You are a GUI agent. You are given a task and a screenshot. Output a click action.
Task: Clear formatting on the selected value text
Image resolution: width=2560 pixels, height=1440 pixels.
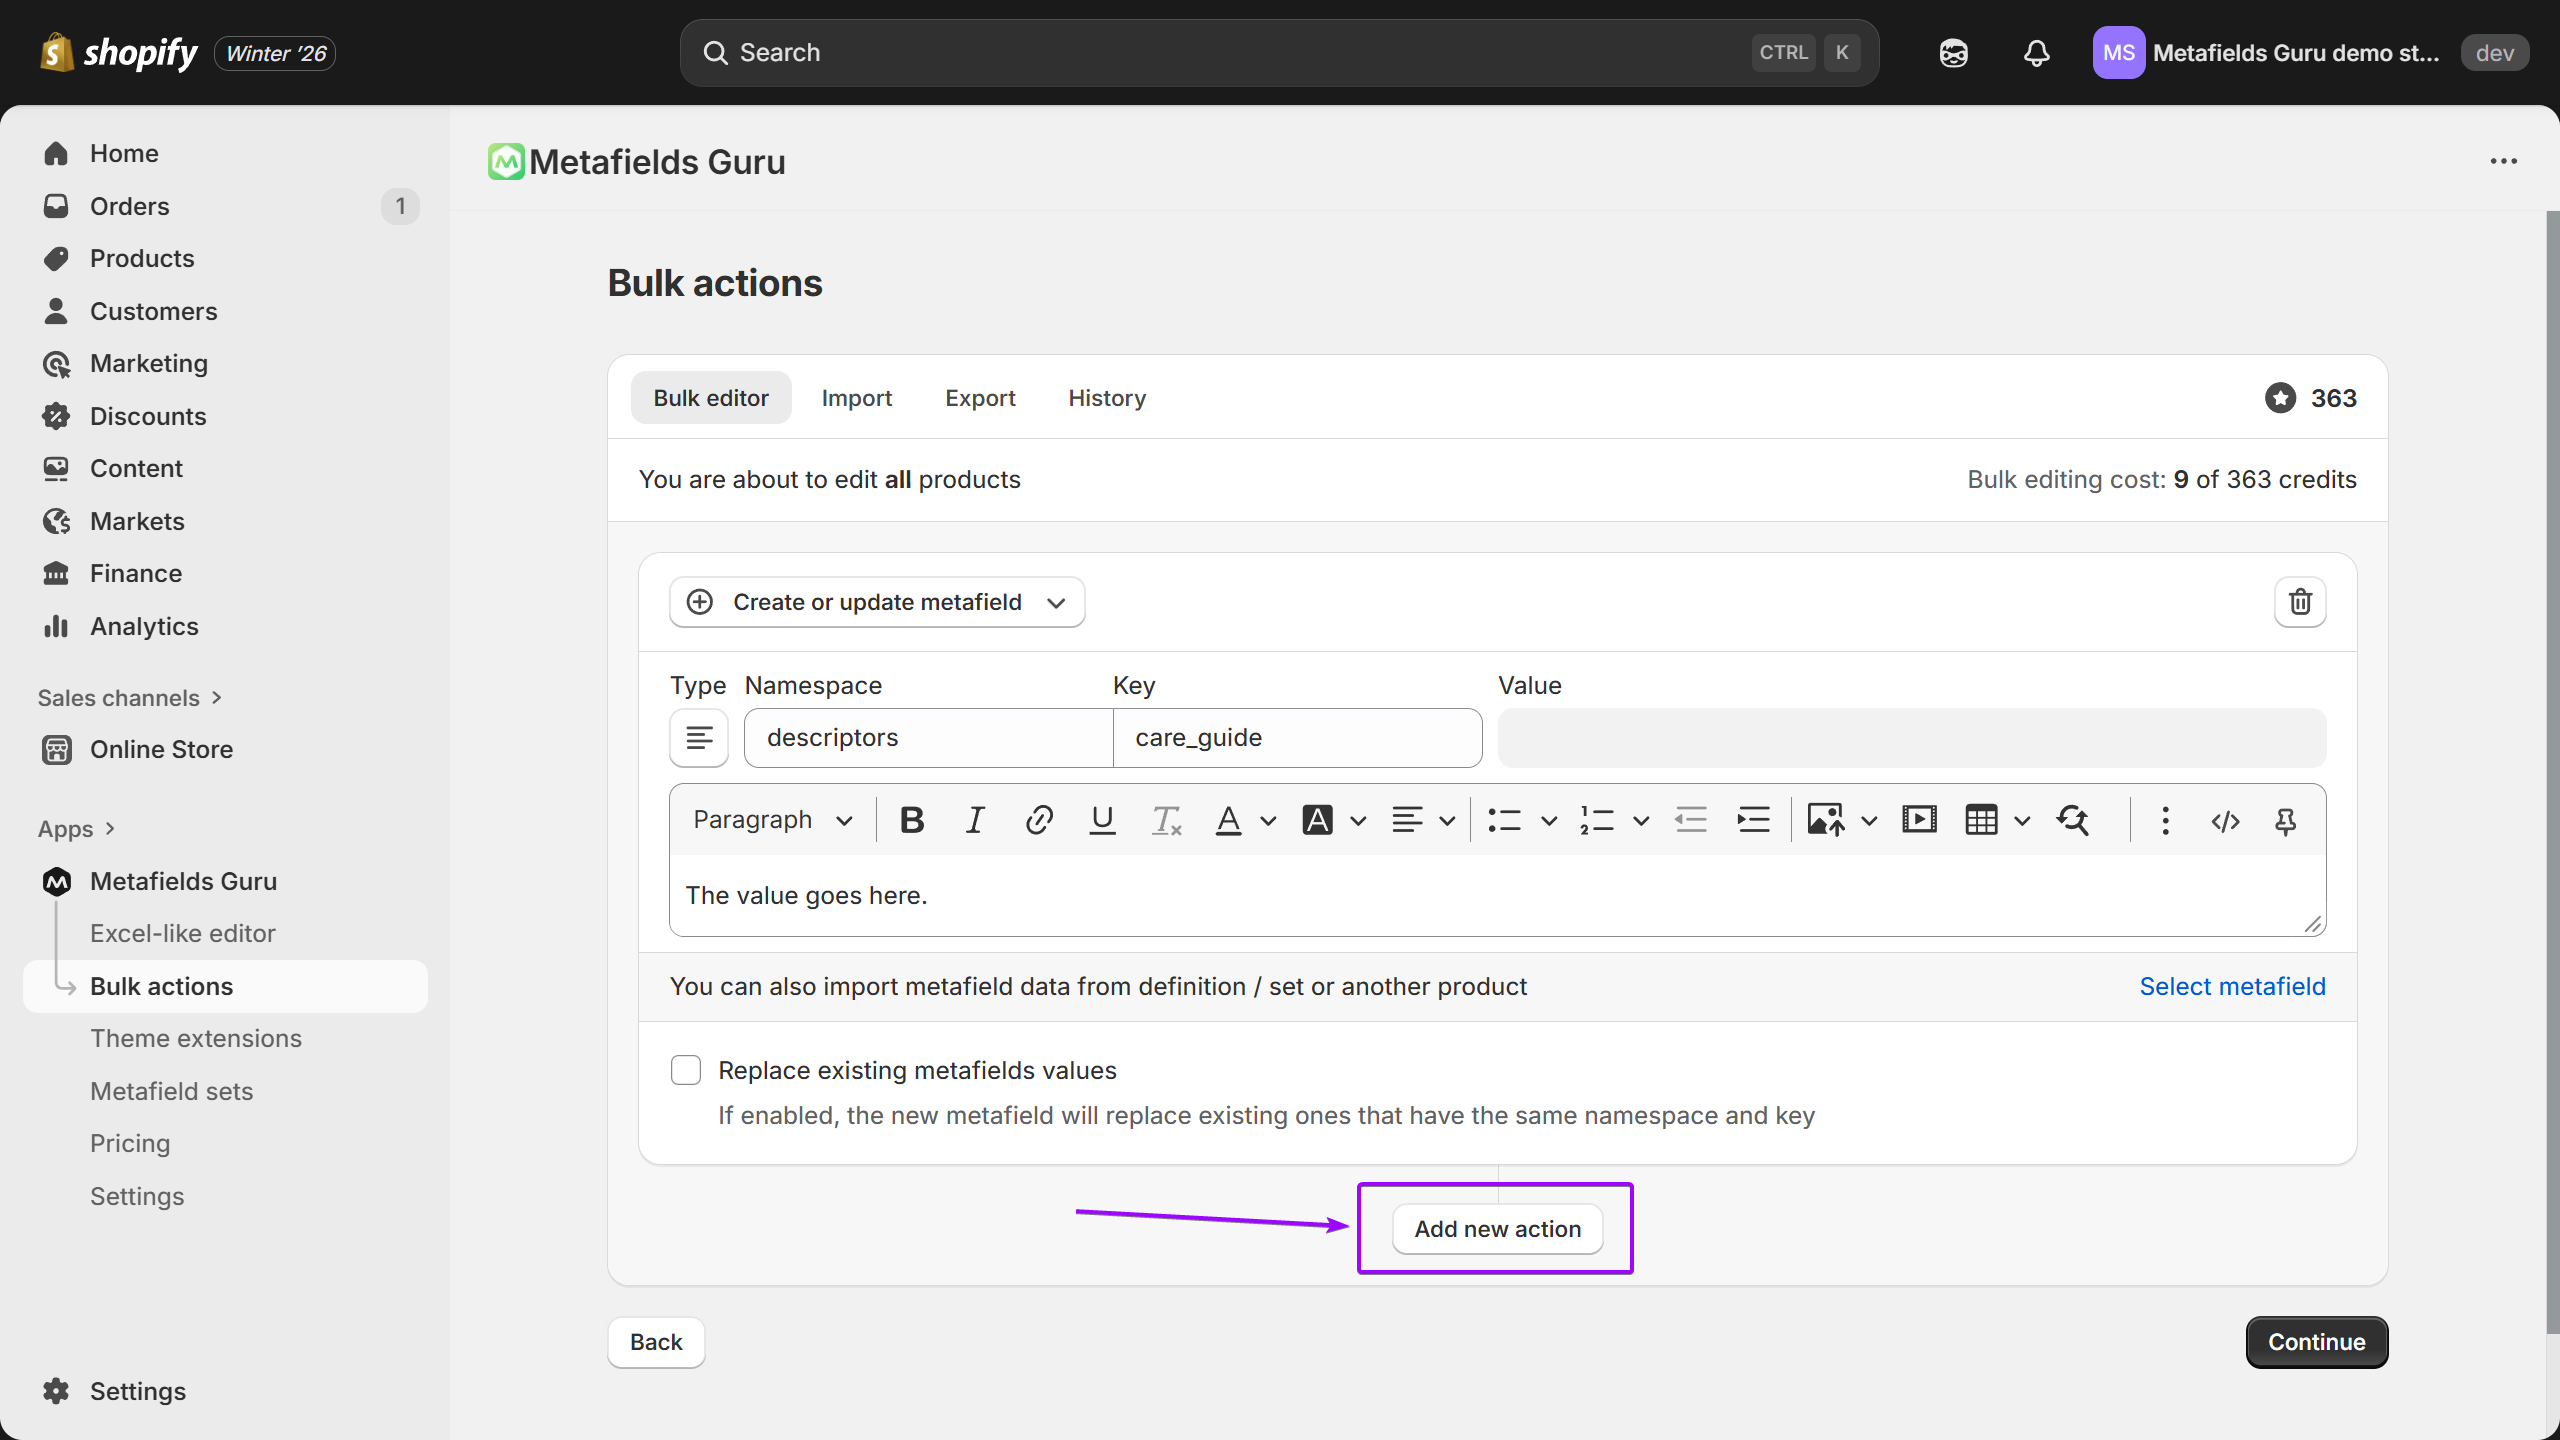(1165, 819)
